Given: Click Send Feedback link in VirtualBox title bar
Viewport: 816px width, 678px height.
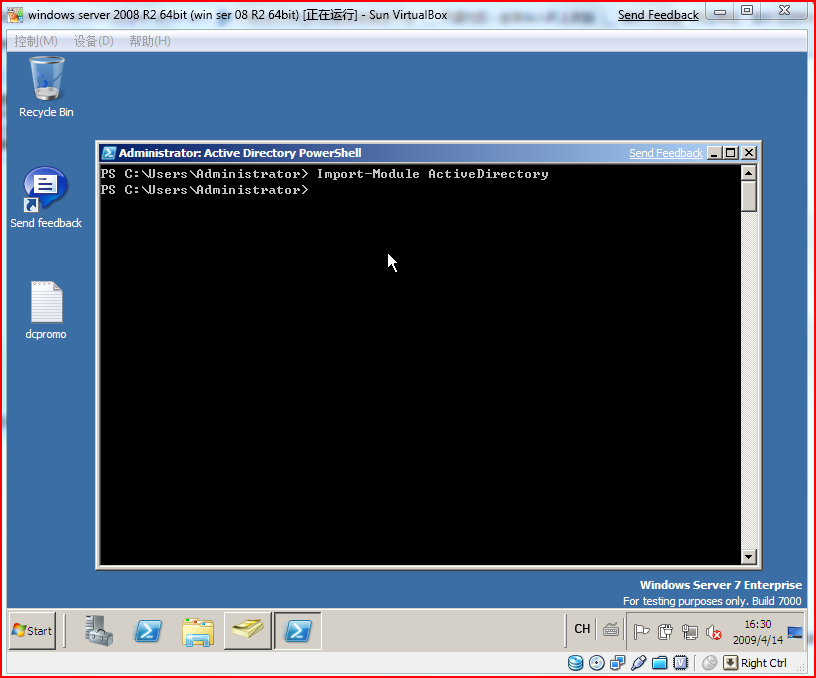Looking at the screenshot, I should coord(658,15).
